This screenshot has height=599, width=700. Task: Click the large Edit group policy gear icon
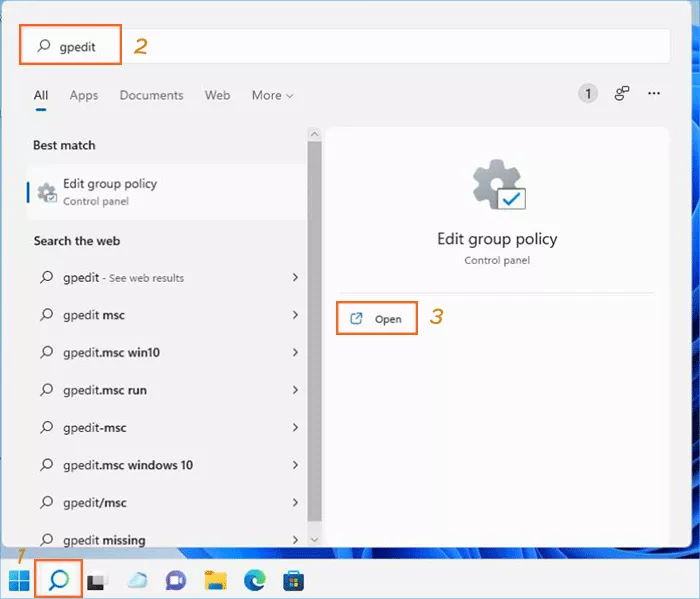(x=499, y=184)
